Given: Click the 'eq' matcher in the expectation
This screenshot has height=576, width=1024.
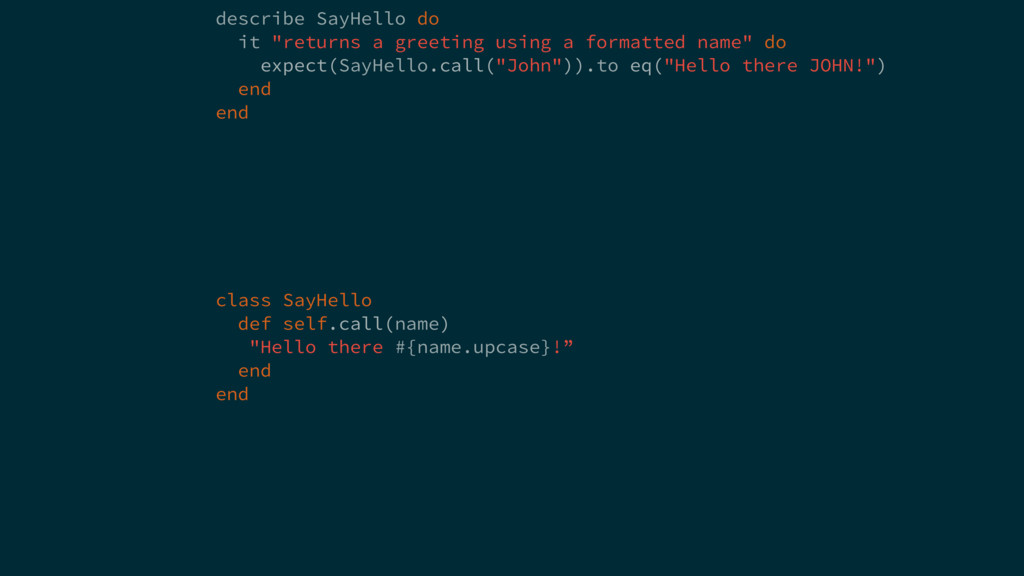Looking at the screenshot, I should click(641, 66).
